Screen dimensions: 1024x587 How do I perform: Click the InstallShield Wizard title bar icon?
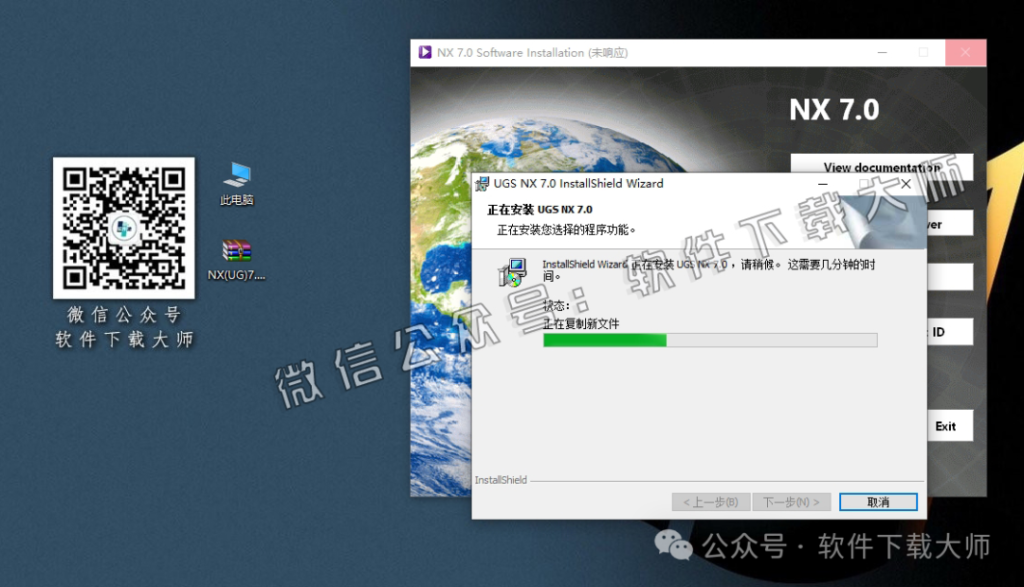coord(482,184)
